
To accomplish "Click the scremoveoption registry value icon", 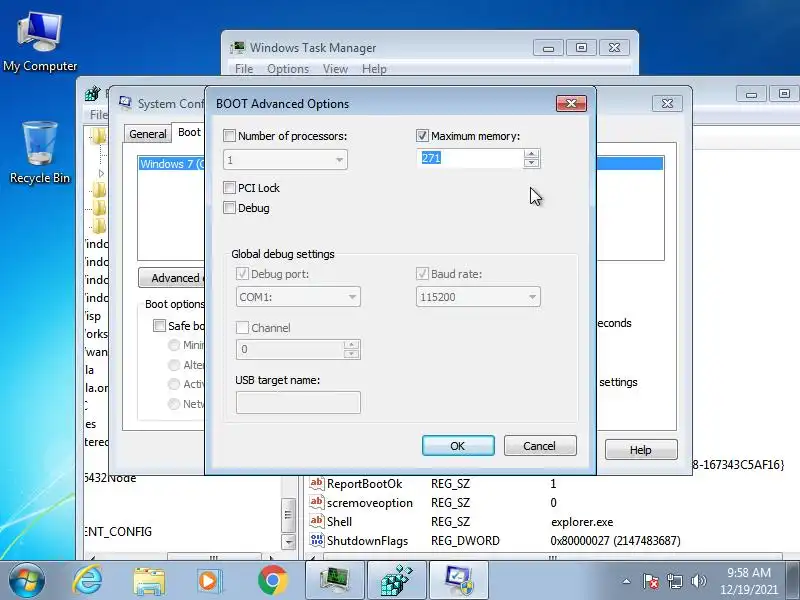I will coord(316,502).
